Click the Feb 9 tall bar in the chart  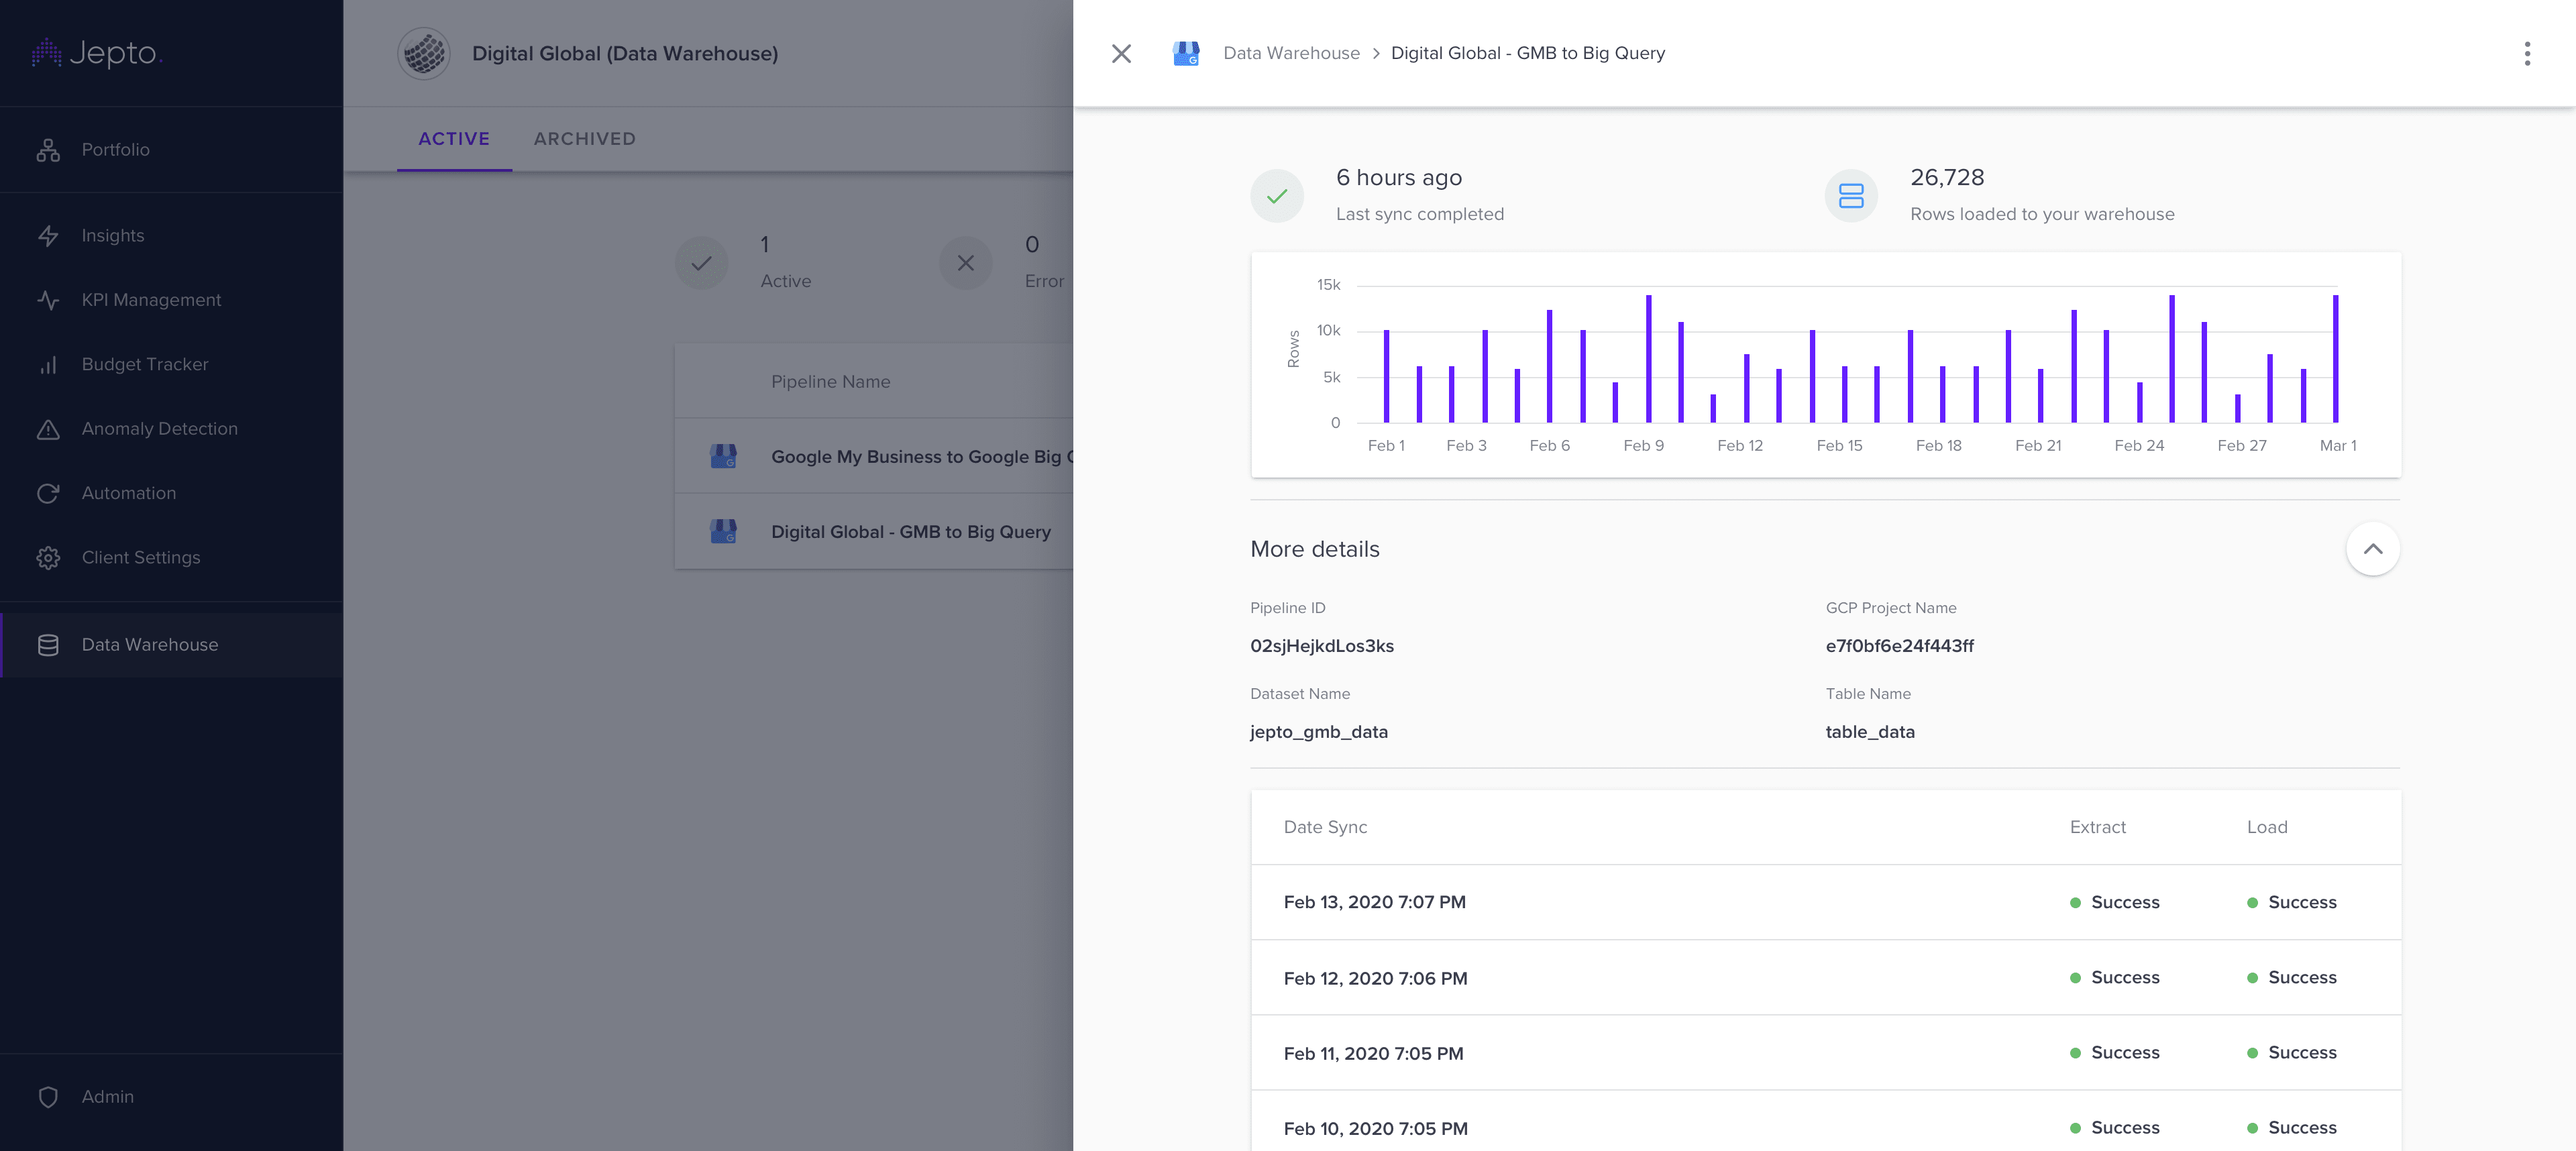tap(1648, 359)
